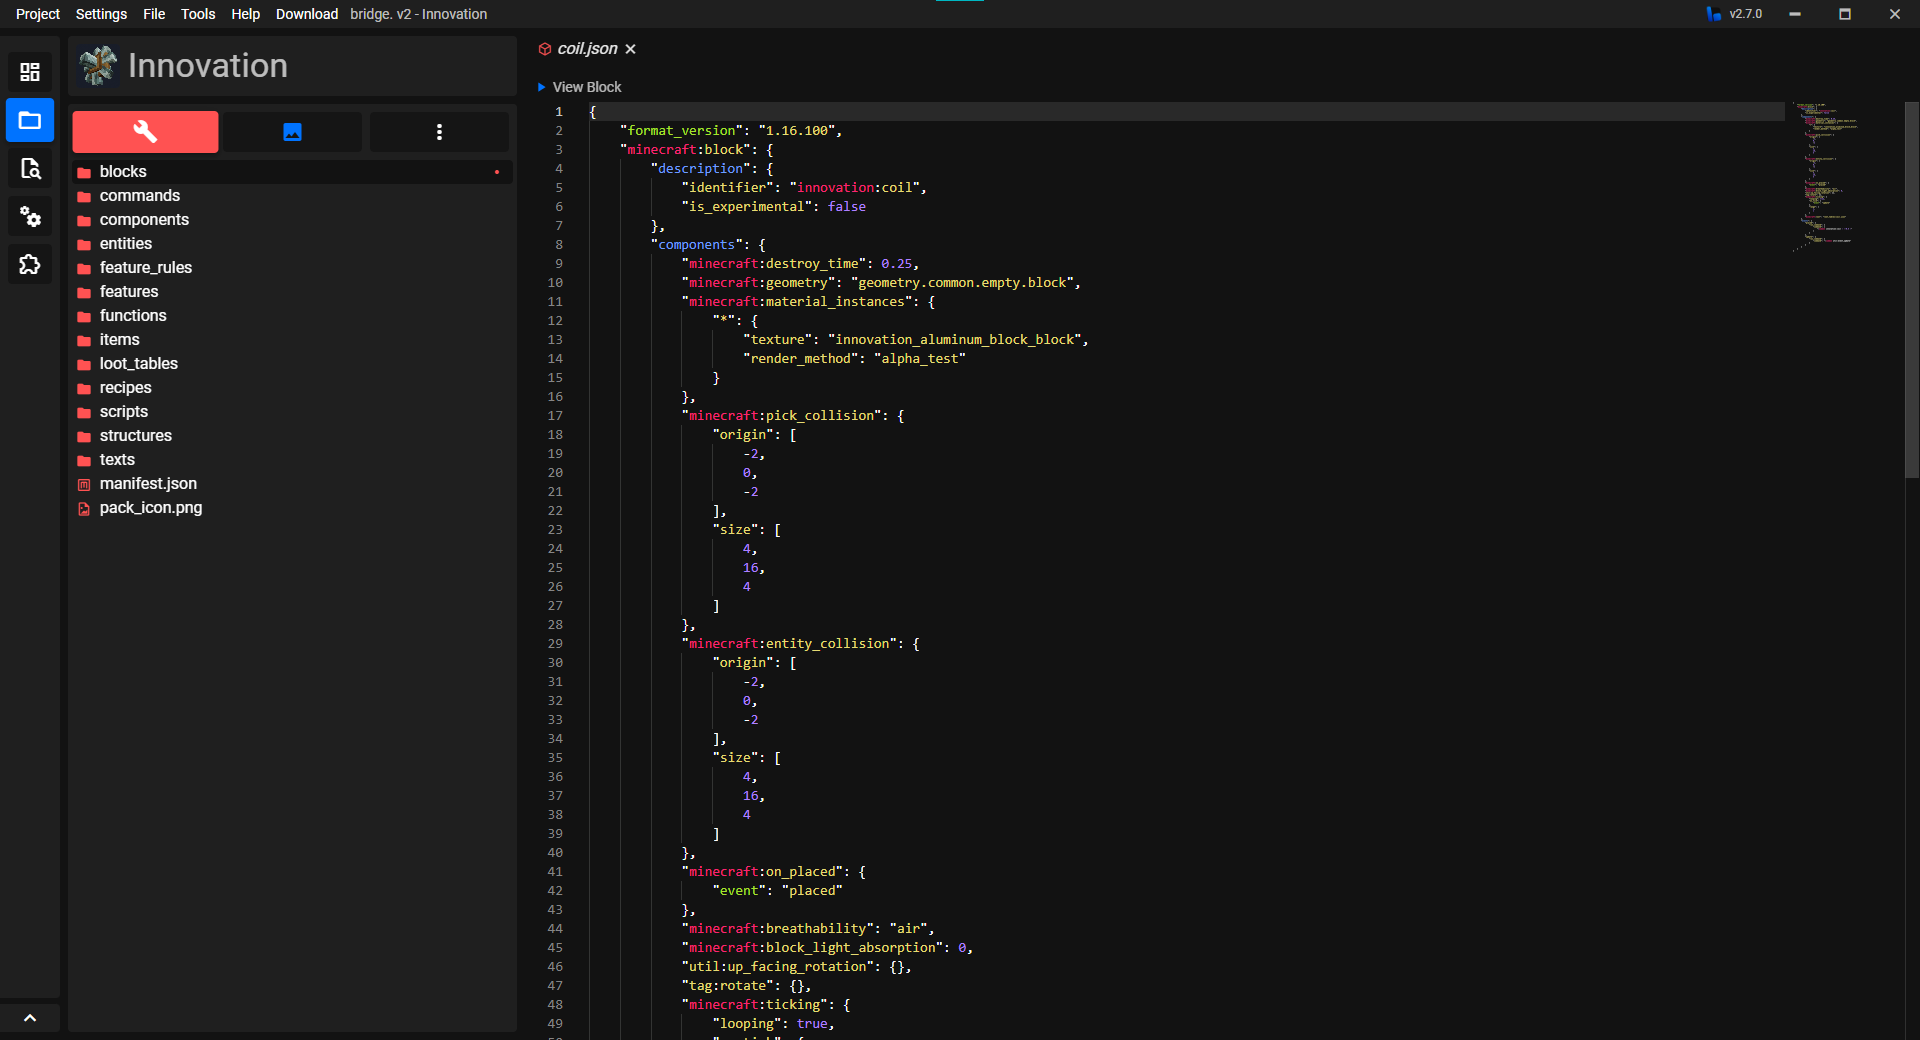Viewport: 1920px width, 1040px height.
Task: Select the behavior pack wrench tab
Action: coord(145,131)
